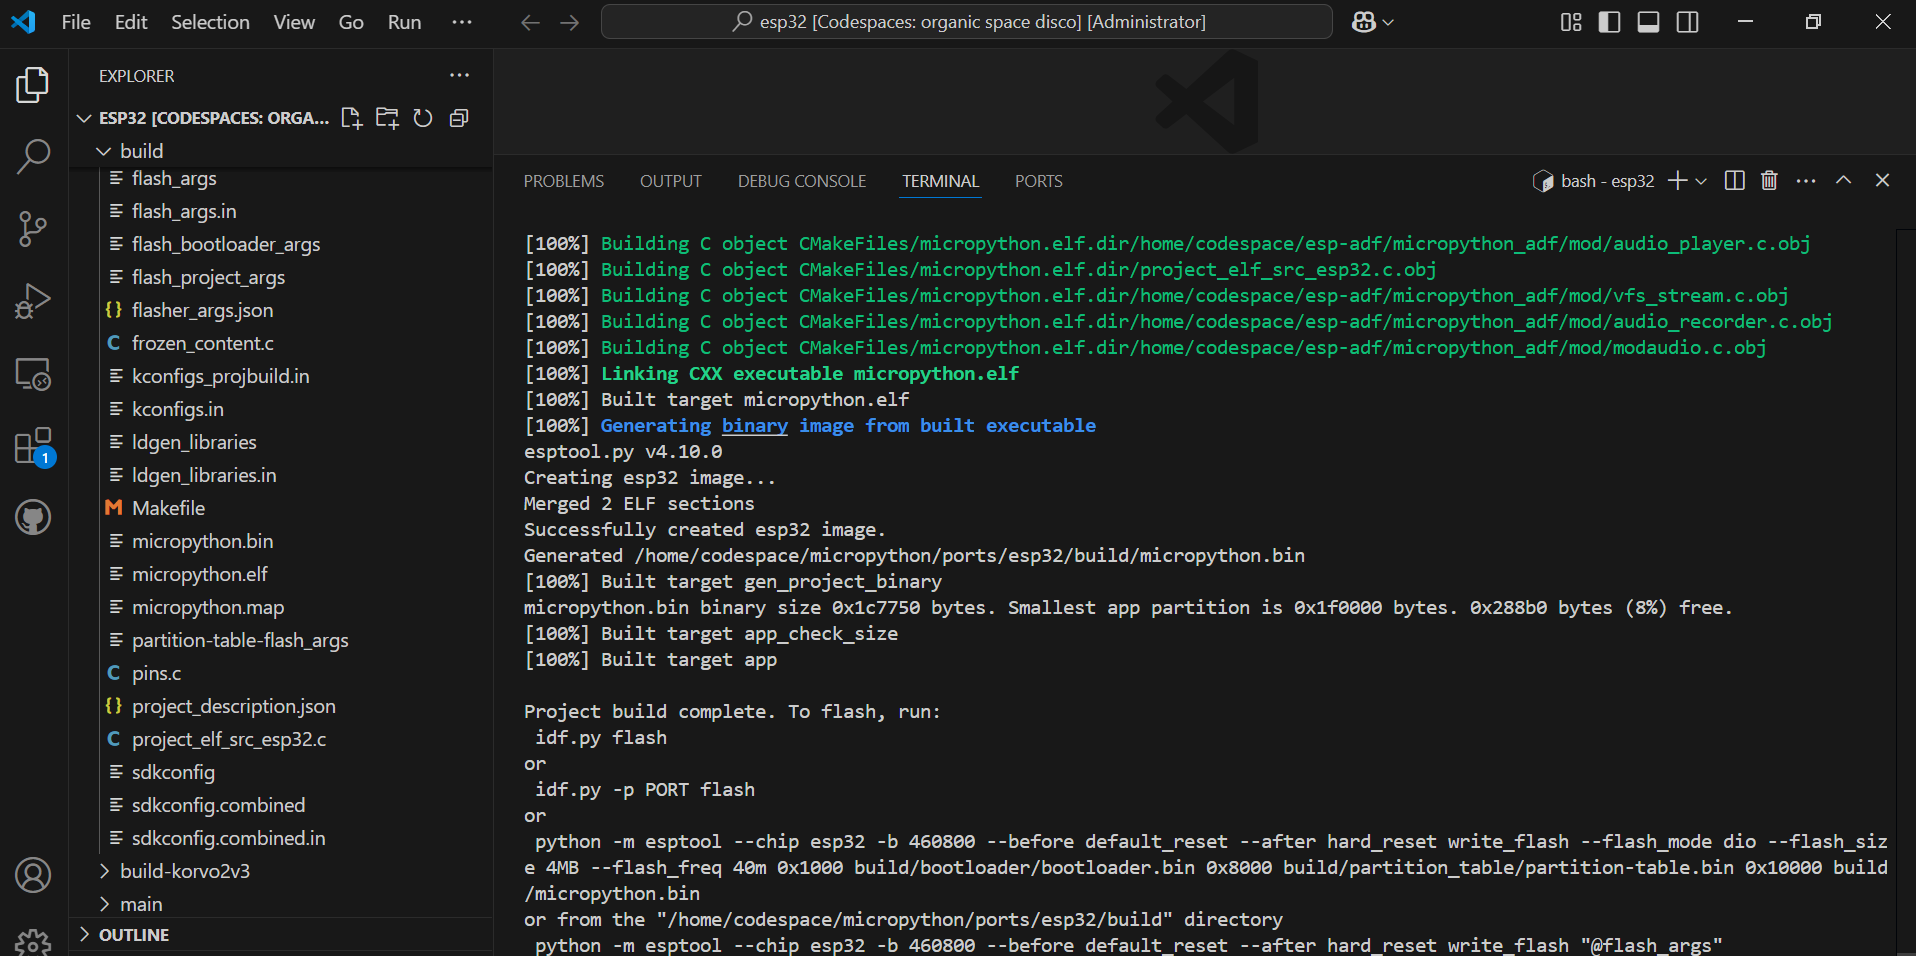Switch to the OUTPUT tab
Image resolution: width=1916 pixels, height=956 pixels.
point(670,181)
